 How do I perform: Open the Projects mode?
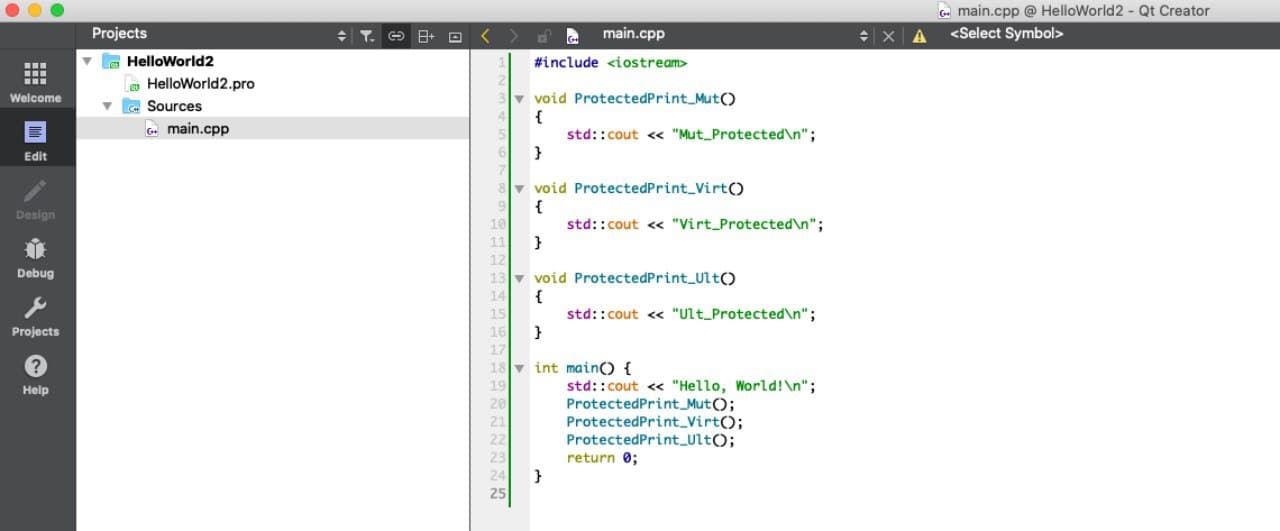click(36, 316)
